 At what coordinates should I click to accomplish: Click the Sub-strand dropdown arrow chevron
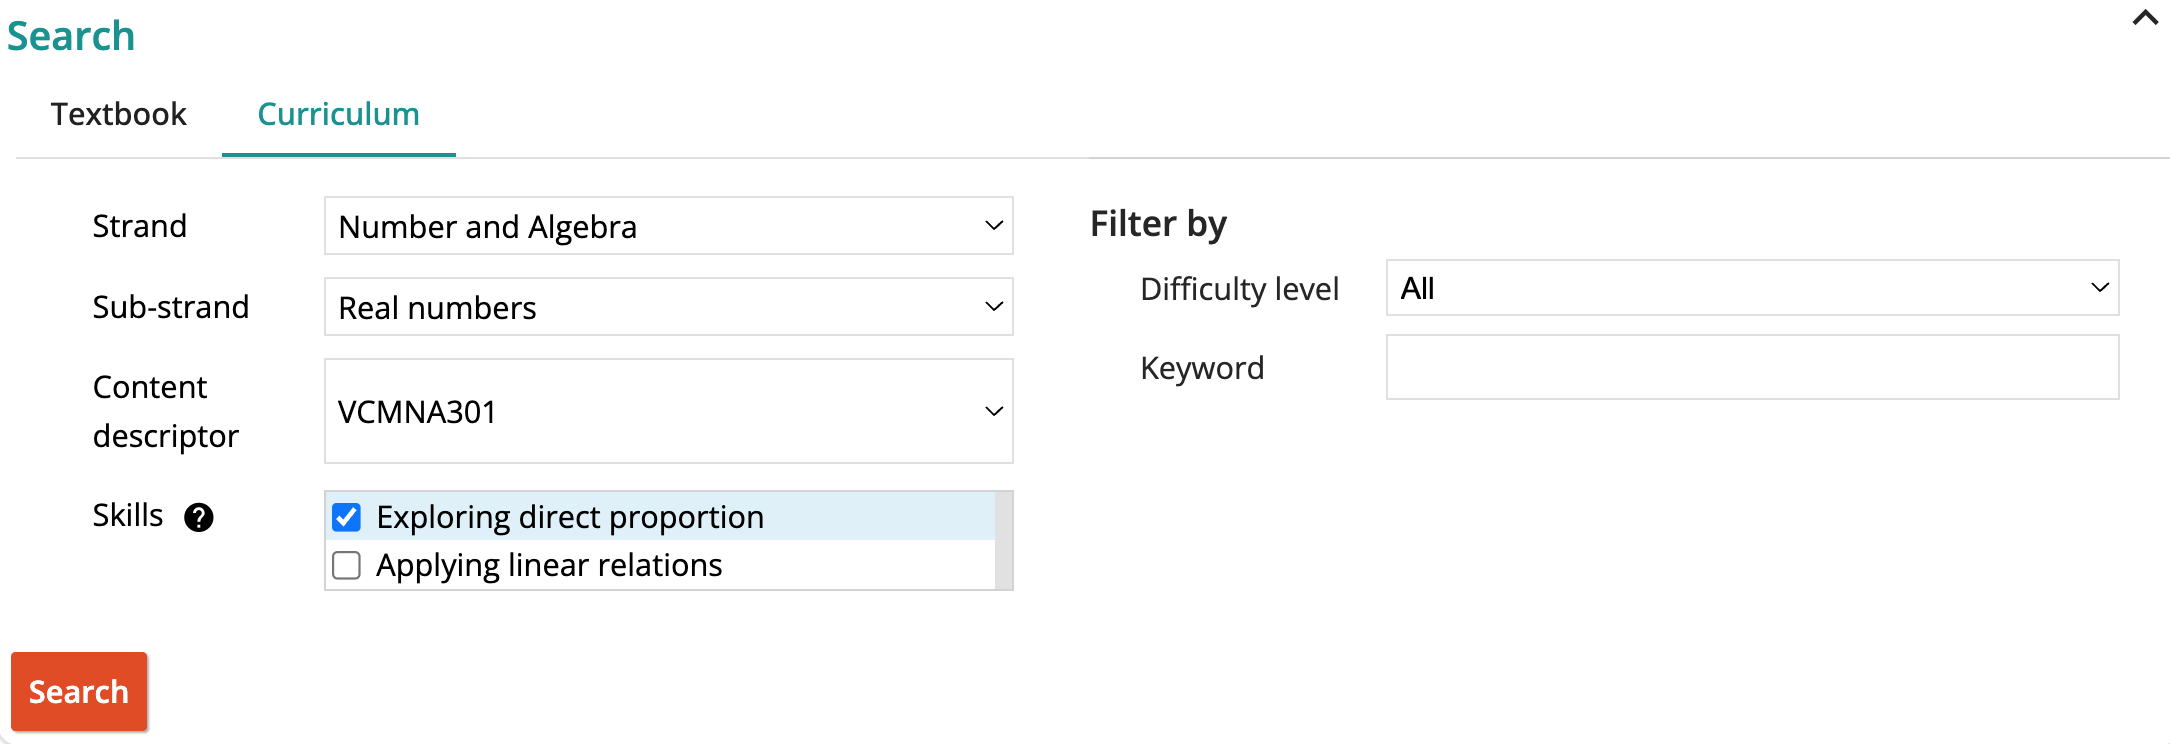click(993, 307)
